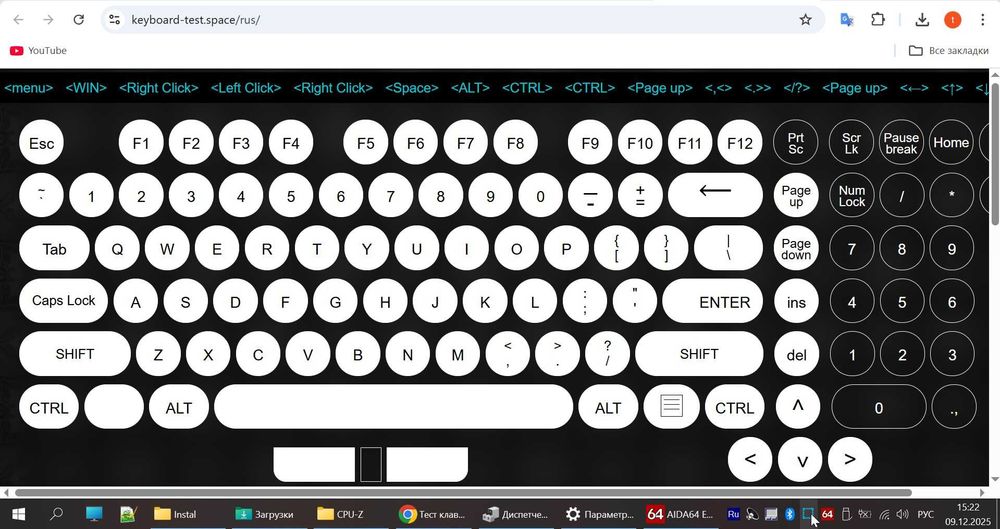Click the F12 key
The width and height of the screenshot is (1000, 529).
coord(740,143)
